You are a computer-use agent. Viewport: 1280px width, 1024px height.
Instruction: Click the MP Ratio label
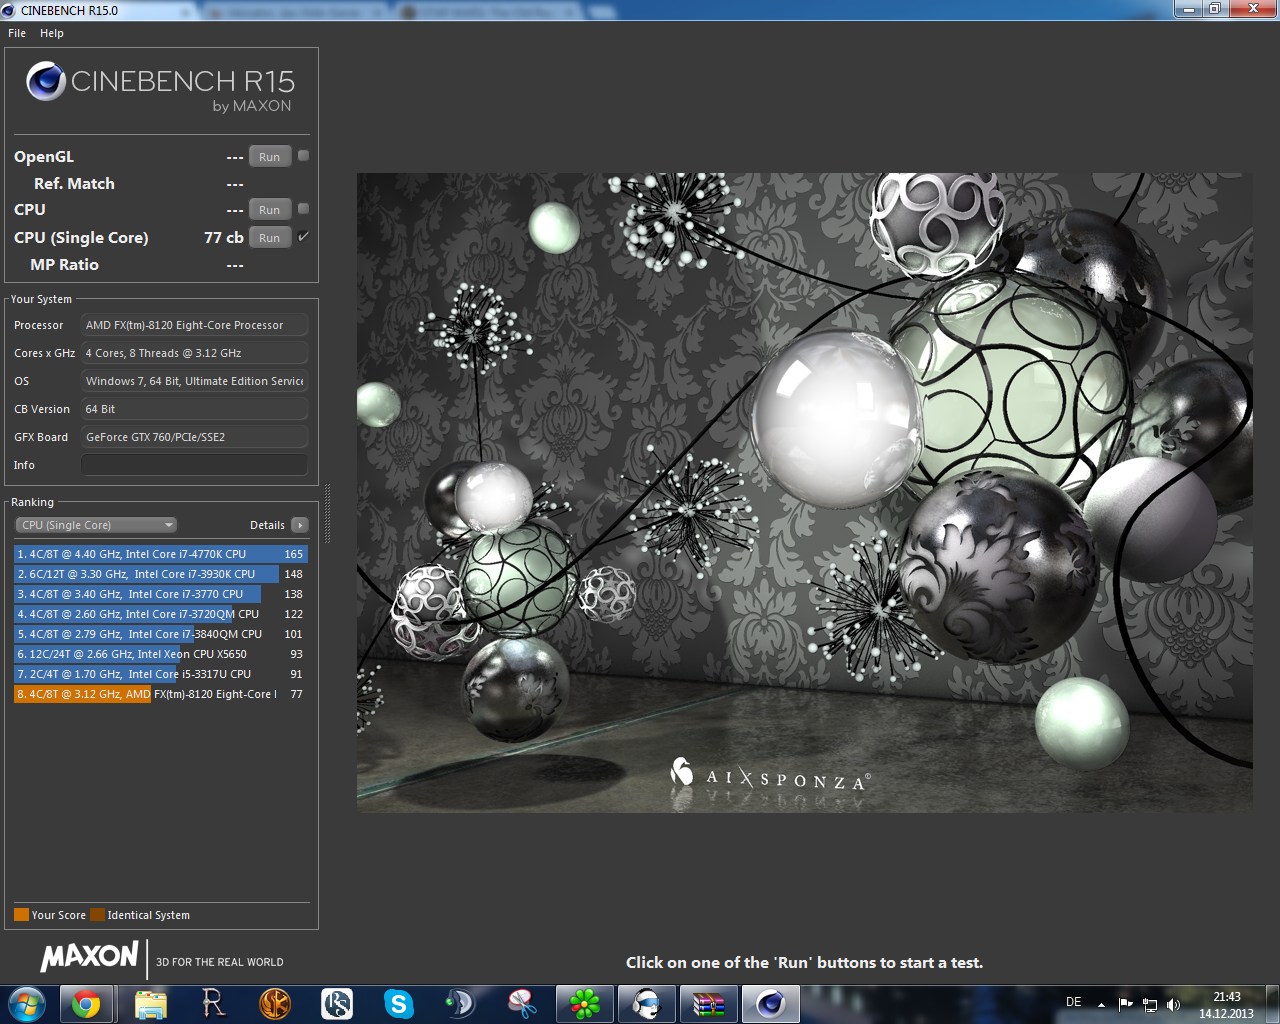64,264
